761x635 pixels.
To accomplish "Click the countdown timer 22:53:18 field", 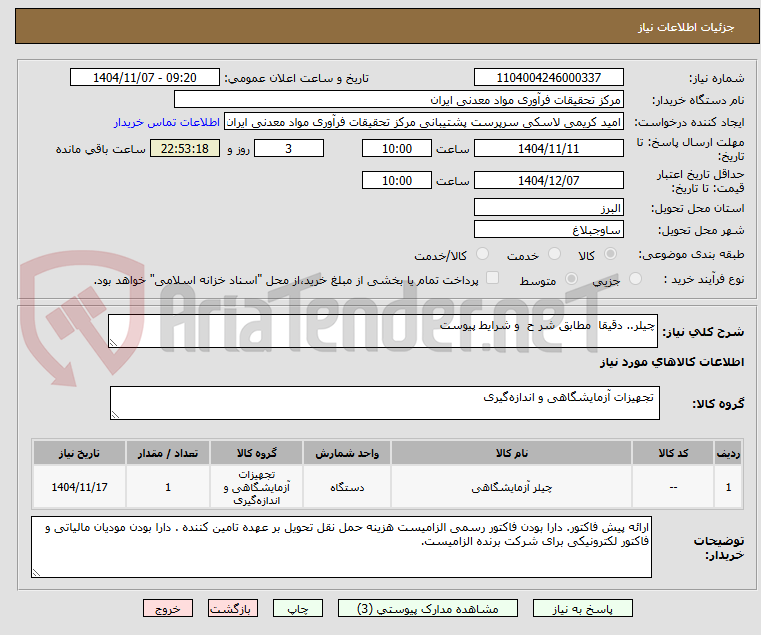I will 185,149.
